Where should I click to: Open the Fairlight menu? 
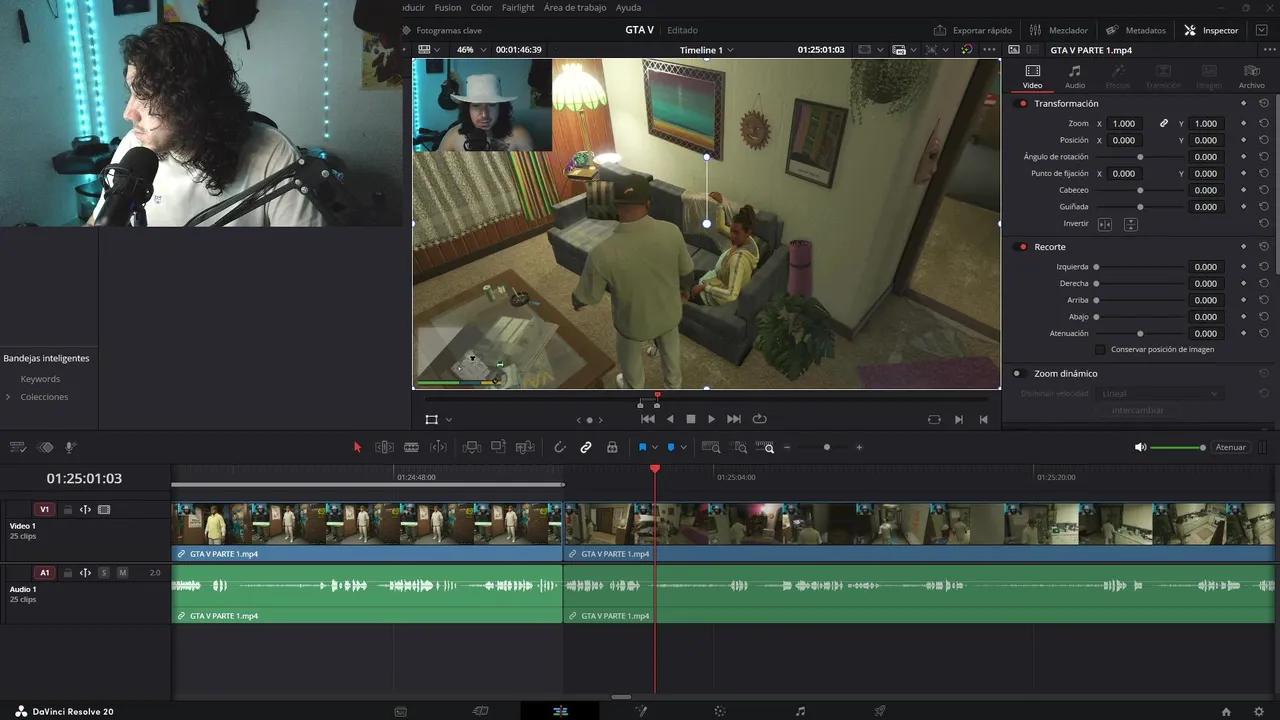pyautogui.click(x=518, y=7)
